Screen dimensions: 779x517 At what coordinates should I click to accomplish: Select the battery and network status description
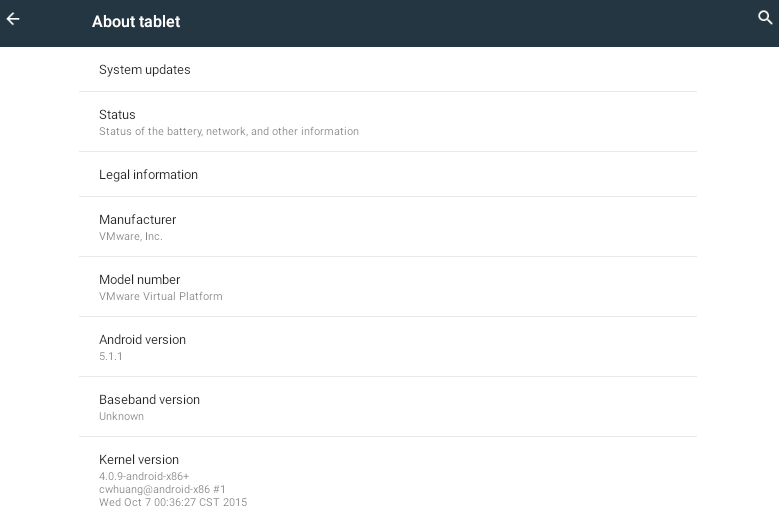coord(229,131)
